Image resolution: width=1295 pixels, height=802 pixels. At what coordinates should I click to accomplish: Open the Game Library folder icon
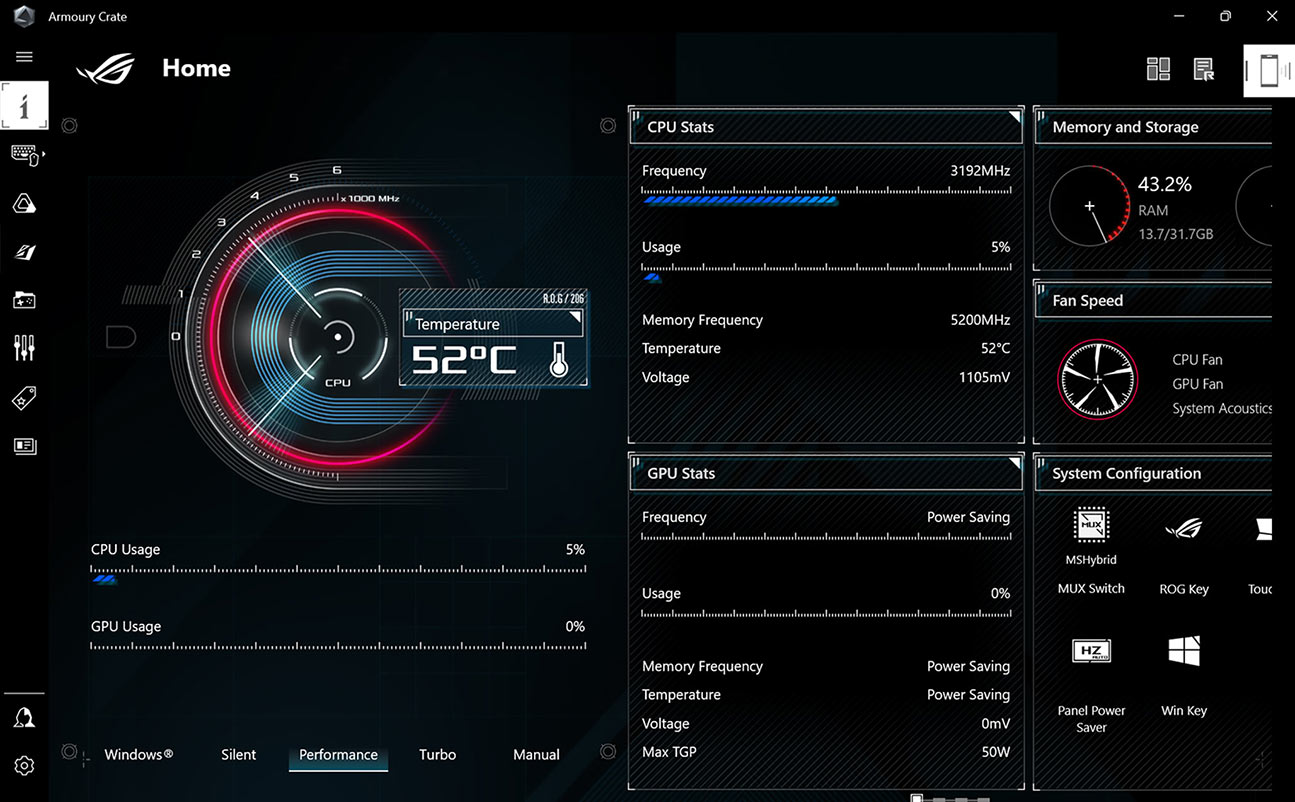coord(24,300)
